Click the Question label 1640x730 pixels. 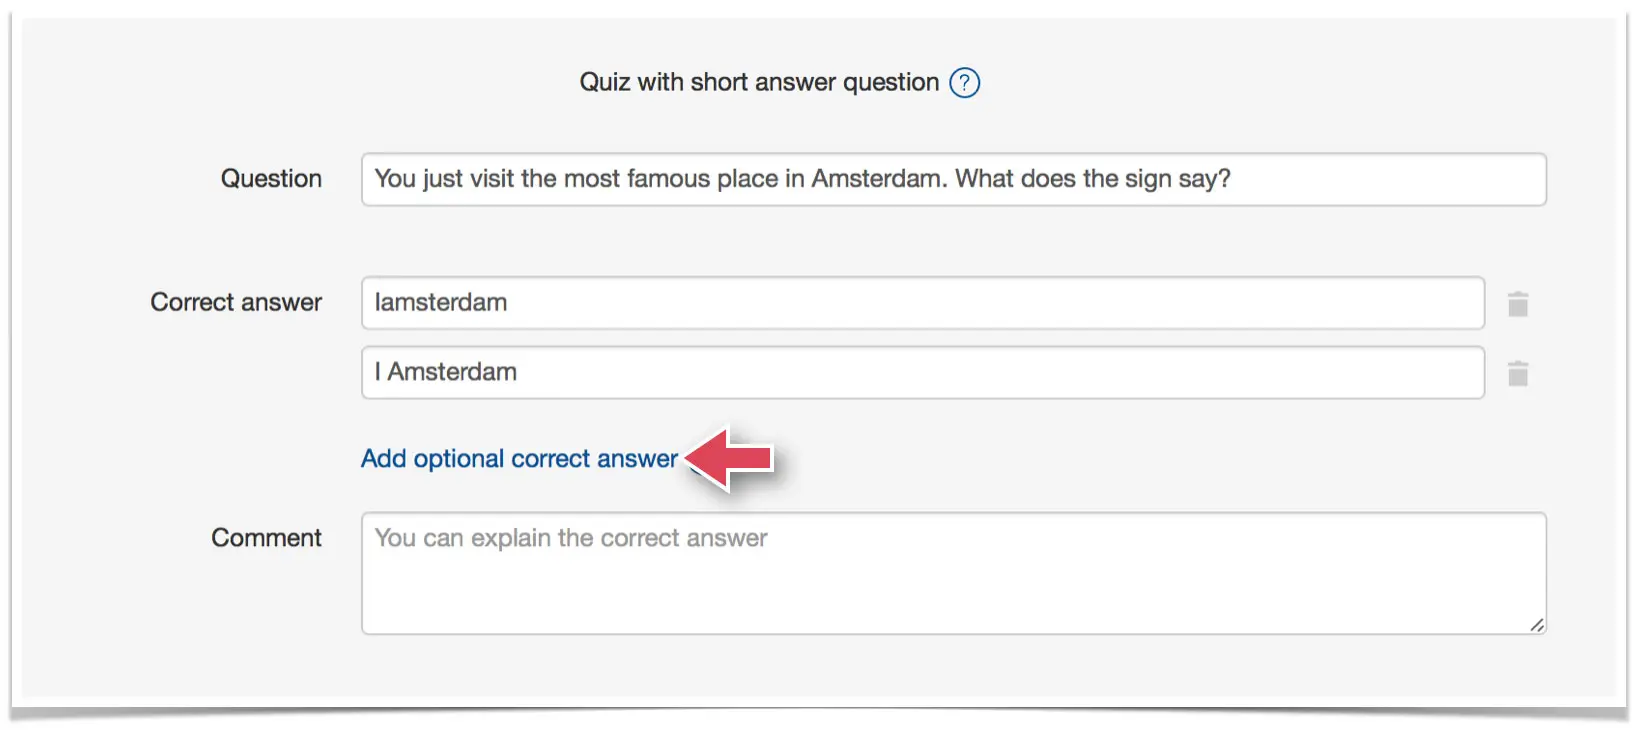pos(271,179)
